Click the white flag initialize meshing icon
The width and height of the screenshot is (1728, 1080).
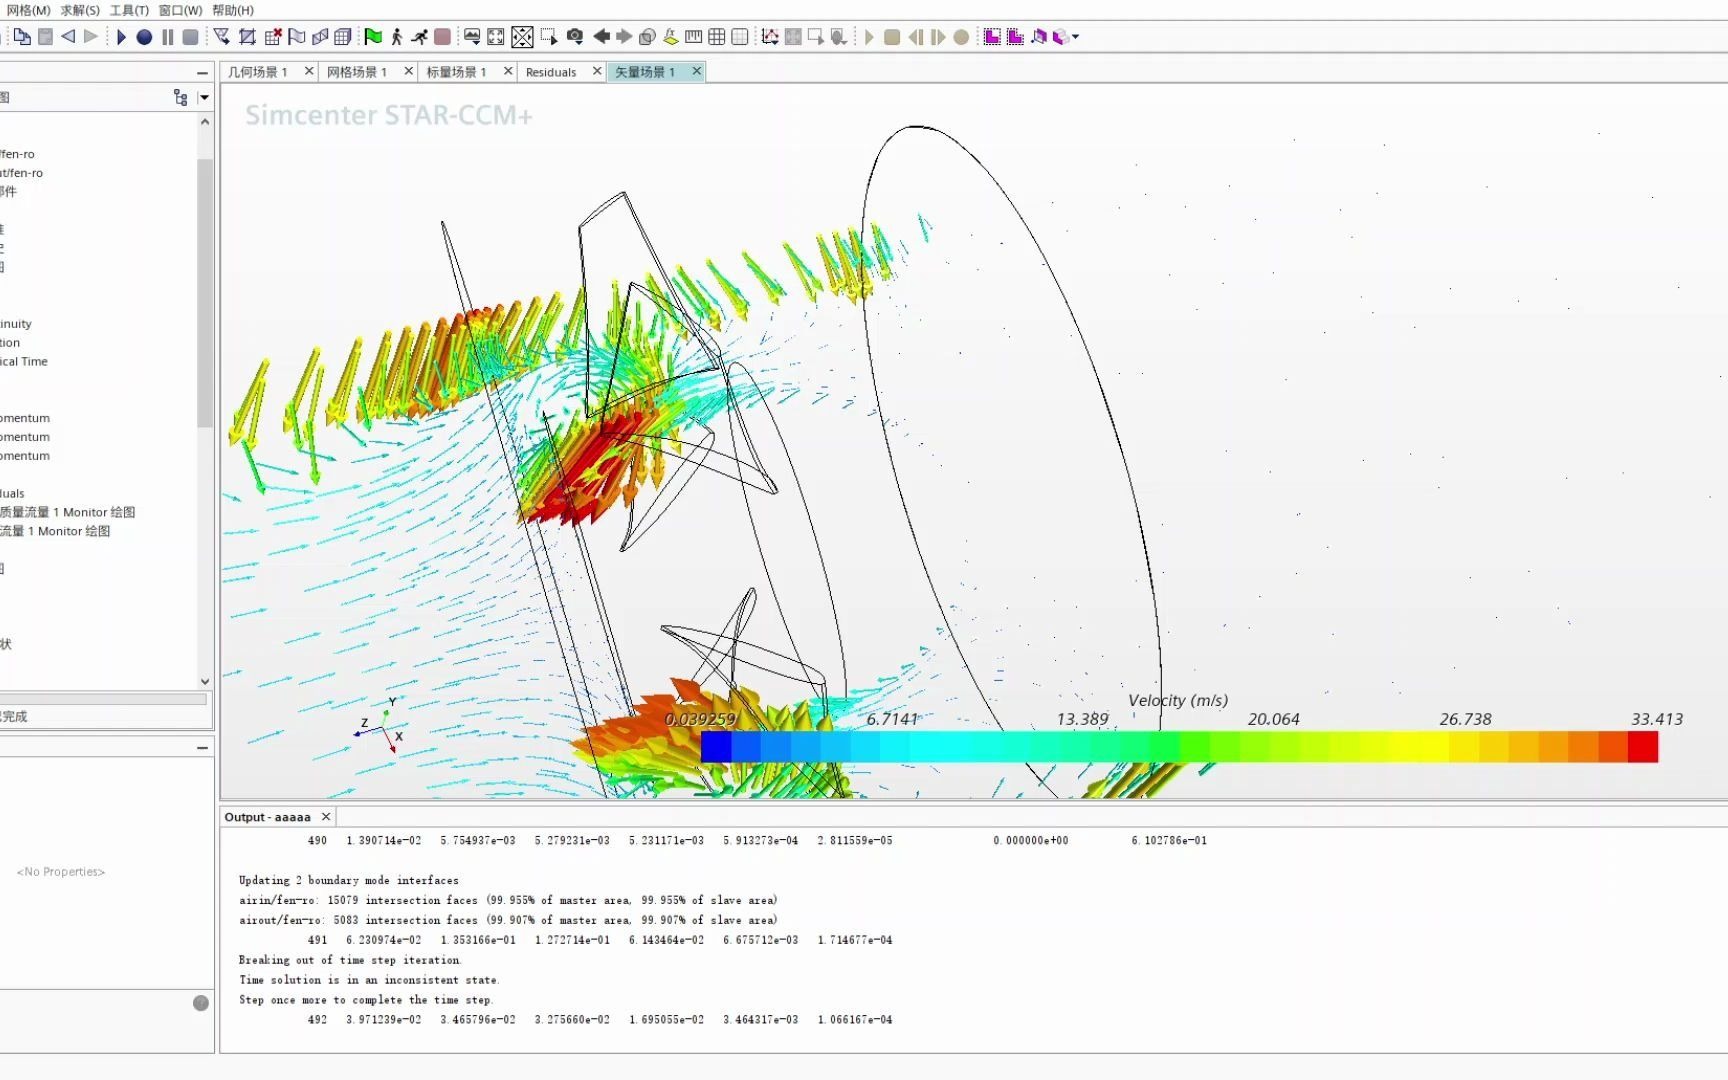click(x=296, y=37)
